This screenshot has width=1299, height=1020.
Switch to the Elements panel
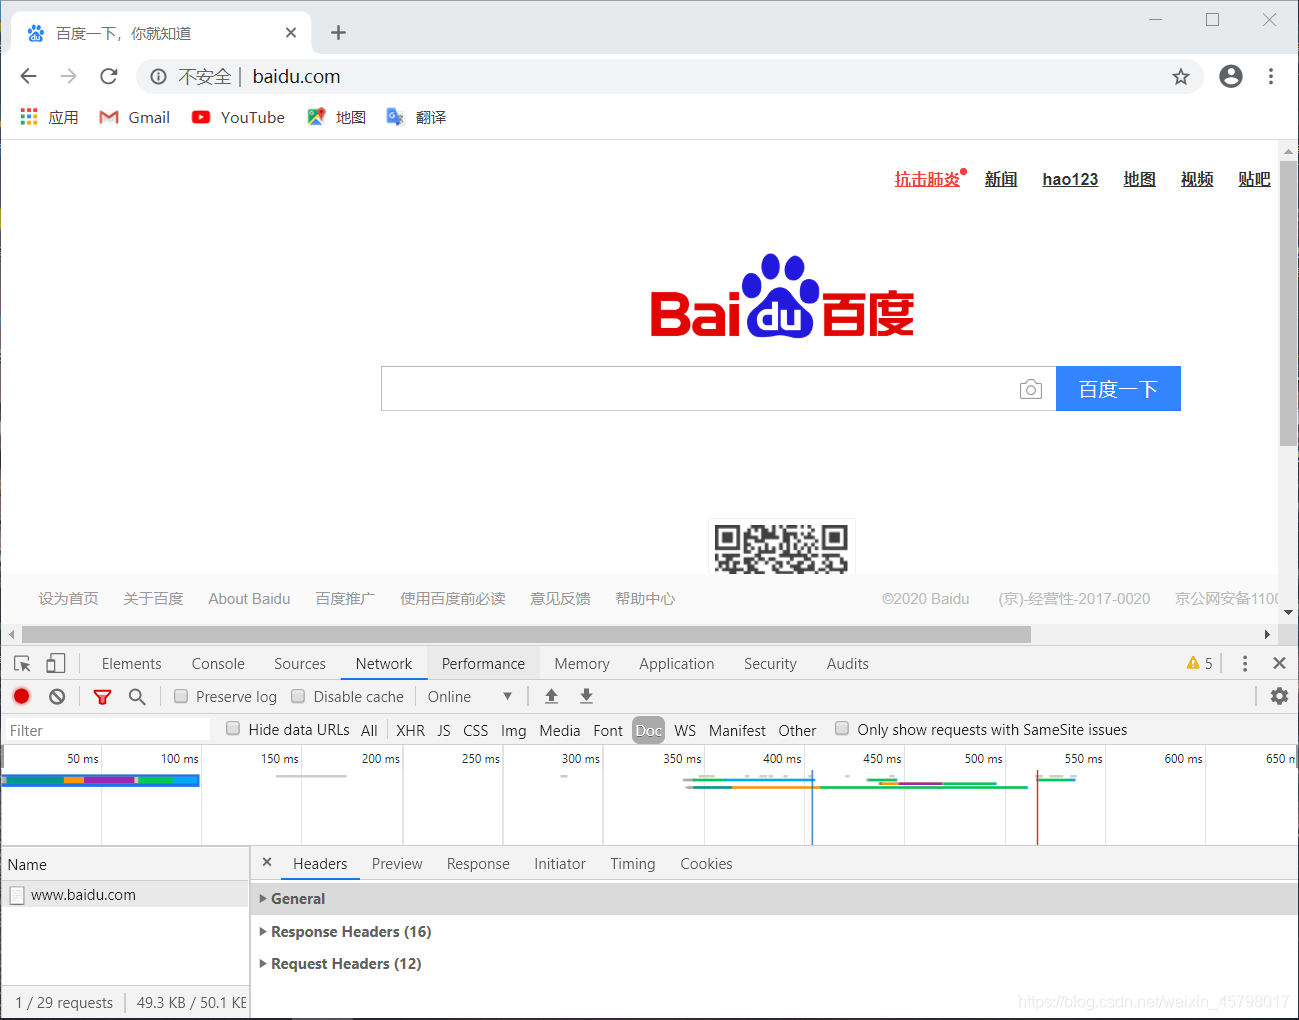pyautogui.click(x=131, y=663)
